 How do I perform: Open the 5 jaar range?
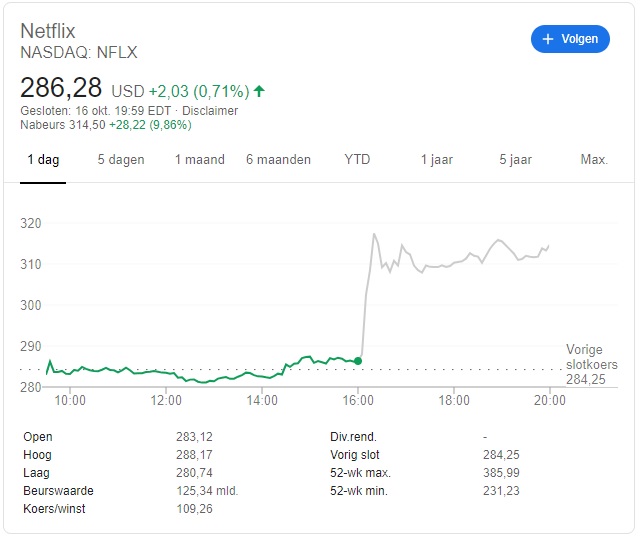point(516,159)
